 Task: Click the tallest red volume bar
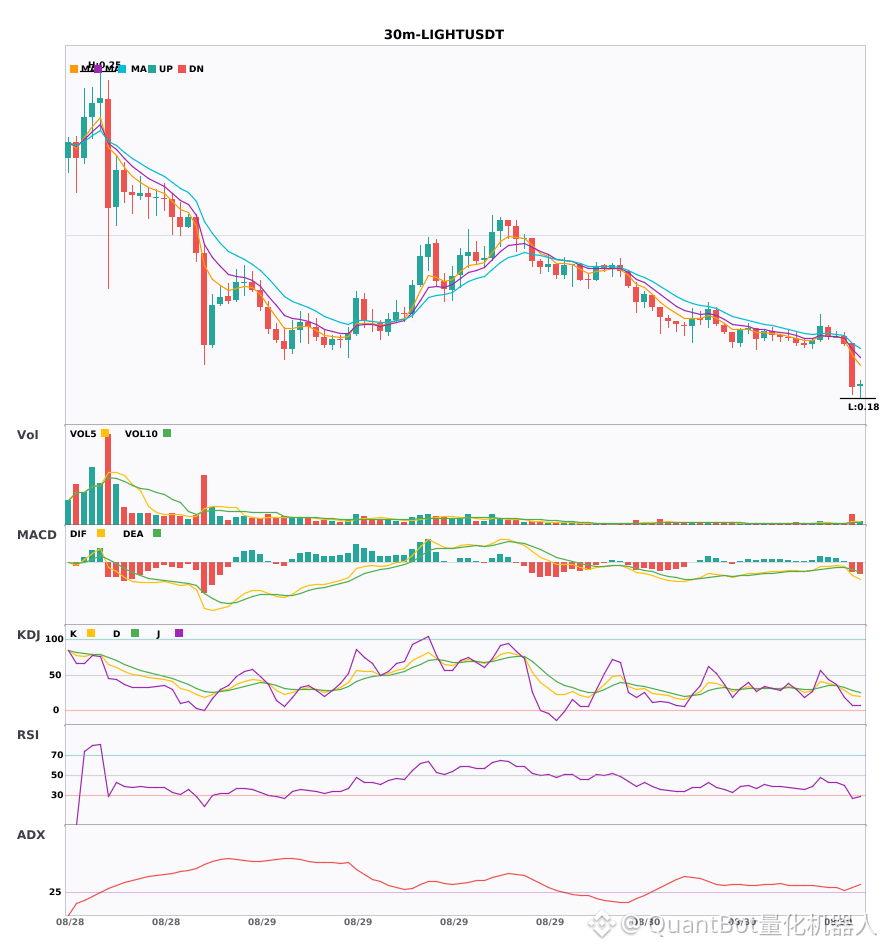pyautogui.click(x=108, y=479)
